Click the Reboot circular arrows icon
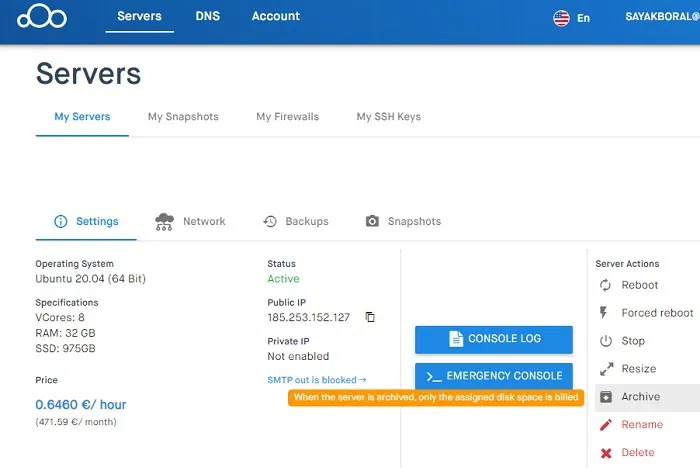This screenshot has width=700, height=474. [x=605, y=285]
